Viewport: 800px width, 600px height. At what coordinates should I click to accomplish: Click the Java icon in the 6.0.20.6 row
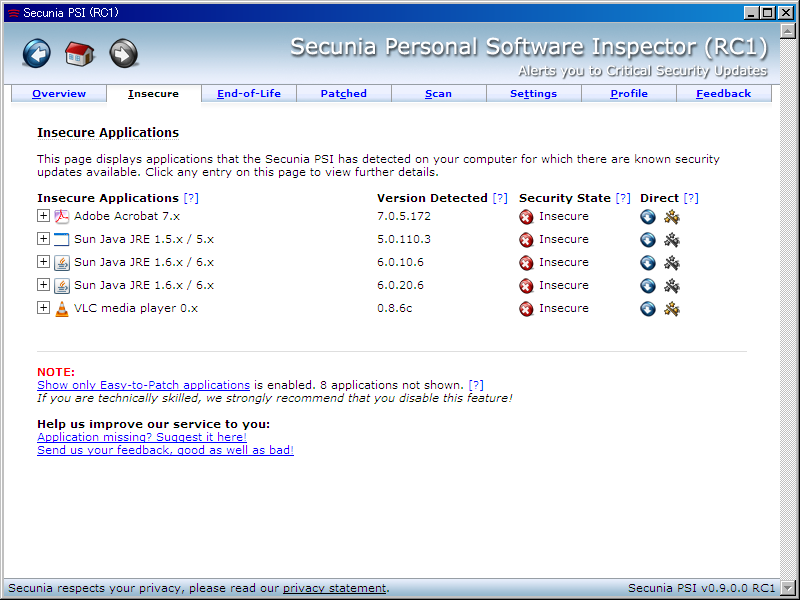(x=62, y=285)
